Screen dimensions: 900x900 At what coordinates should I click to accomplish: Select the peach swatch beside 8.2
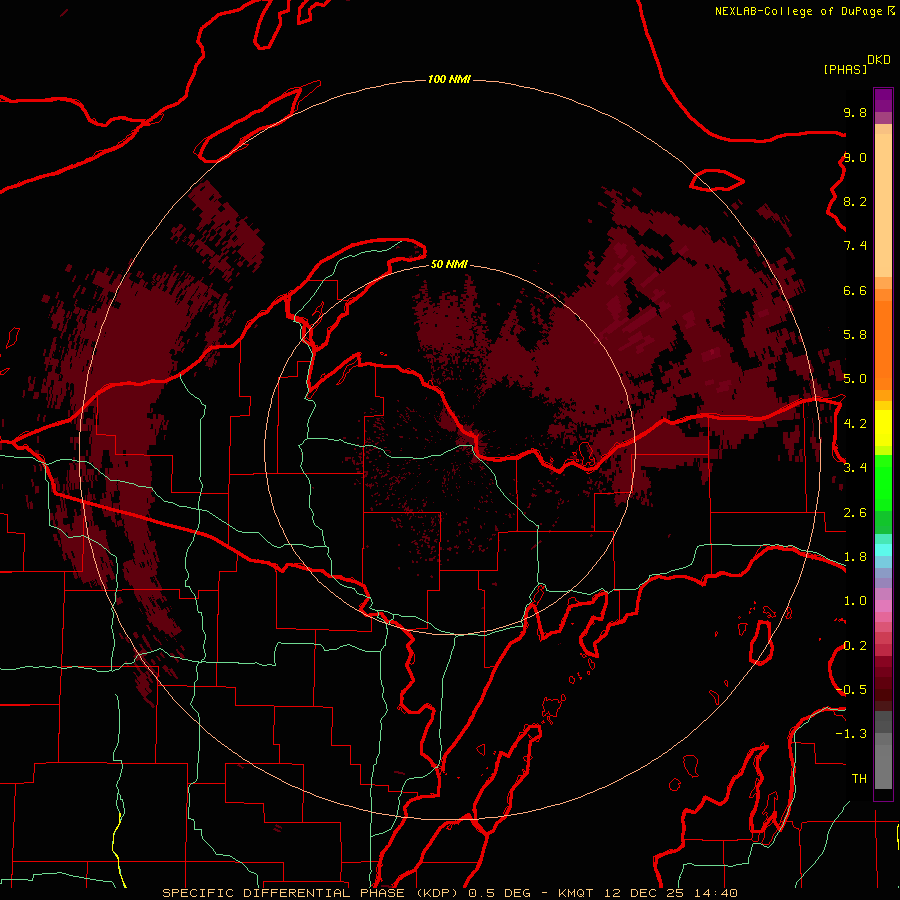click(883, 204)
